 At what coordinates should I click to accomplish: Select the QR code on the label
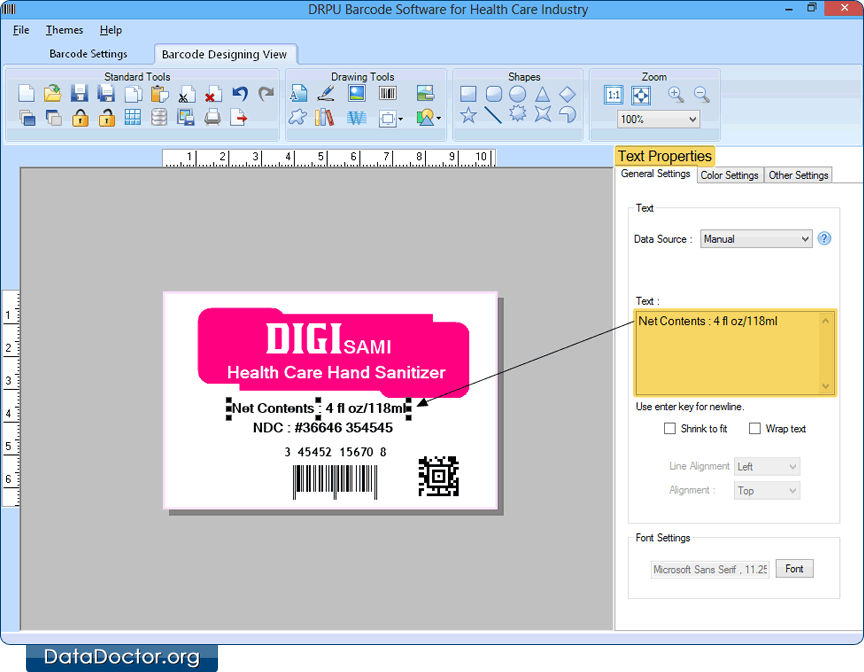(438, 476)
